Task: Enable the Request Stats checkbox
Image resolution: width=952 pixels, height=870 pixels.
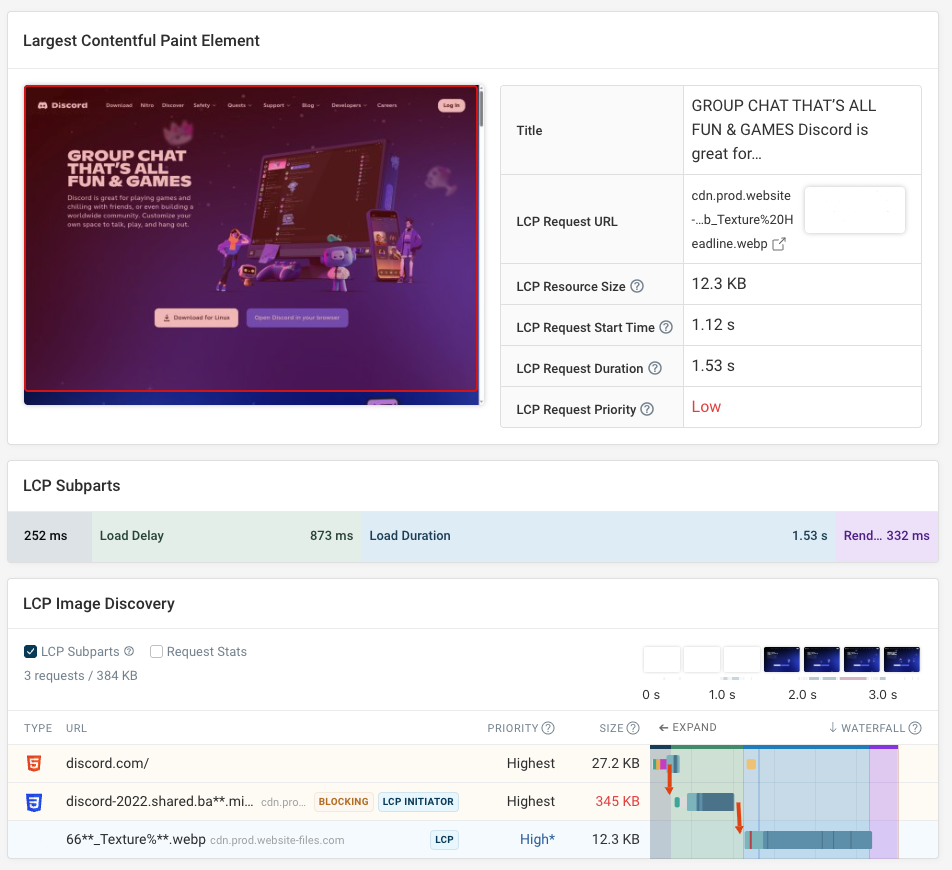Action: (156, 651)
